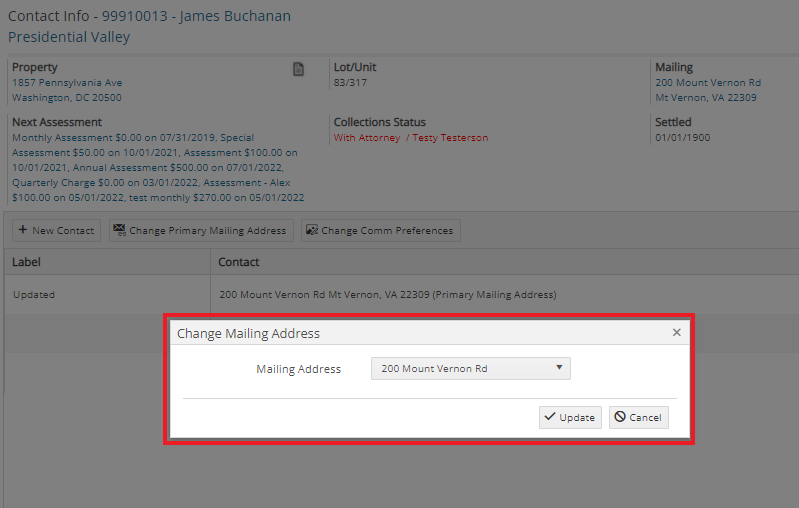Image resolution: width=799 pixels, height=508 pixels.
Task: Click the Presidential Valley link
Action: point(69,37)
